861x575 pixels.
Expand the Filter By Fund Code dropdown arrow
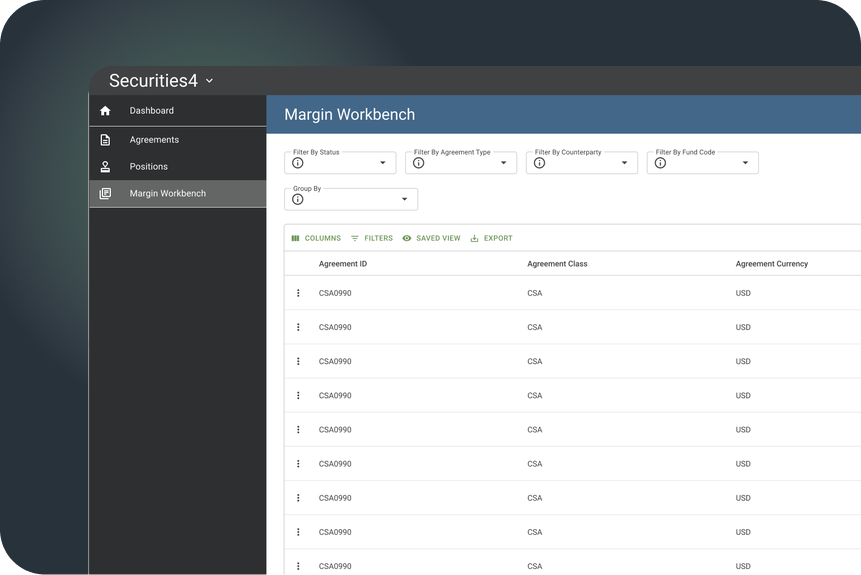[745, 163]
